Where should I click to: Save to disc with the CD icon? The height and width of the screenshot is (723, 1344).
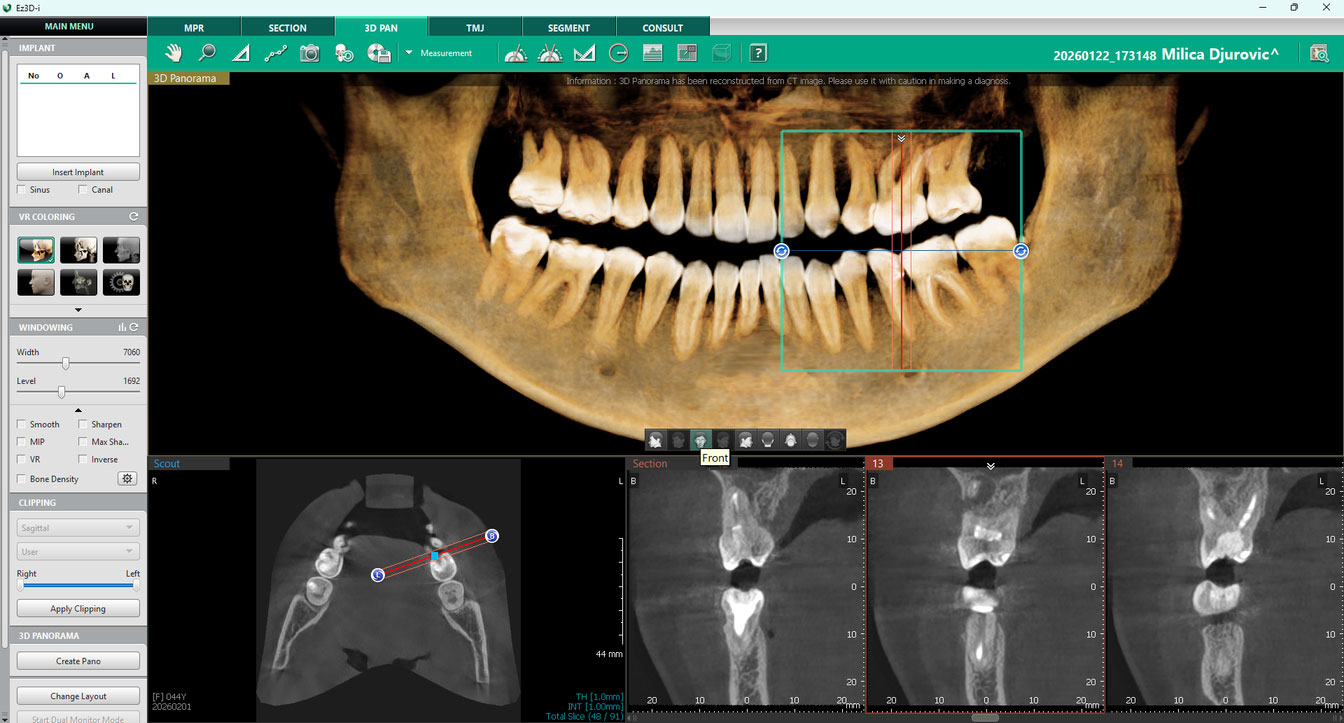click(x=379, y=53)
